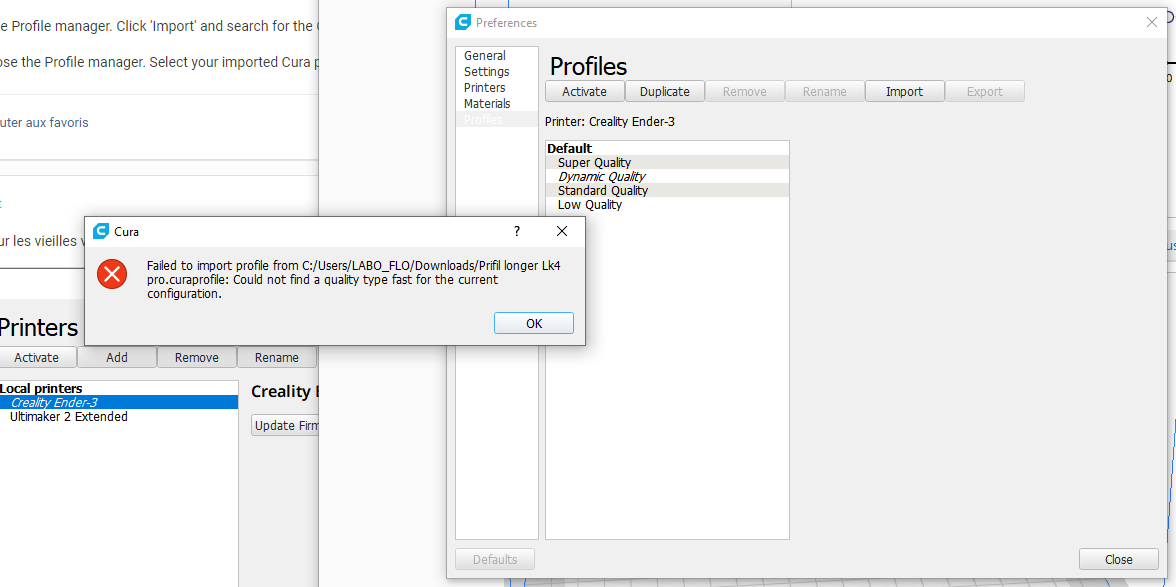Click the Update Firmware button
The height and width of the screenshot is (587, 1176).
(x=285, y=425)
